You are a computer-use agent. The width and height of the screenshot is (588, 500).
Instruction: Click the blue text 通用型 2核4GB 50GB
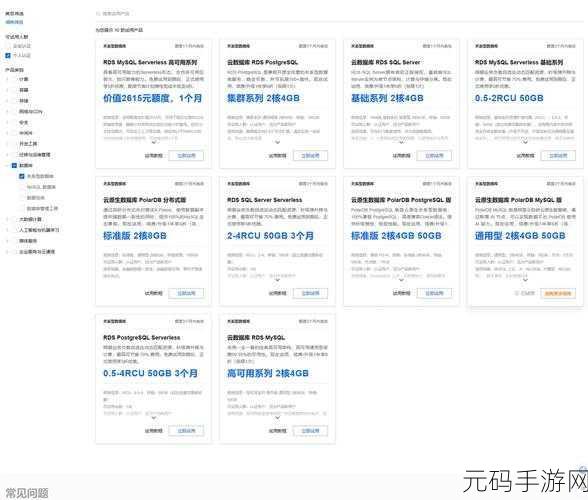(x=520, y=236)
